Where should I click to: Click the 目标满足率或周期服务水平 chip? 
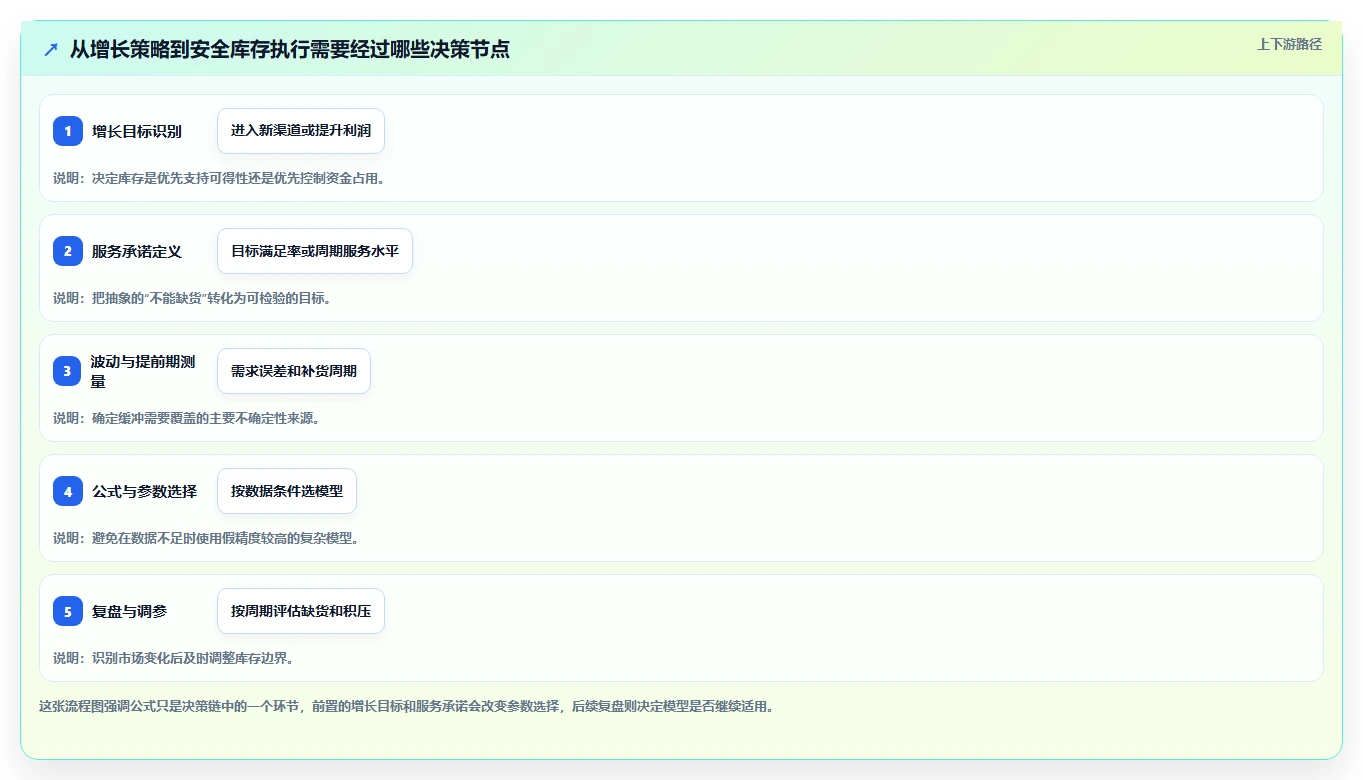coord(315,251)
